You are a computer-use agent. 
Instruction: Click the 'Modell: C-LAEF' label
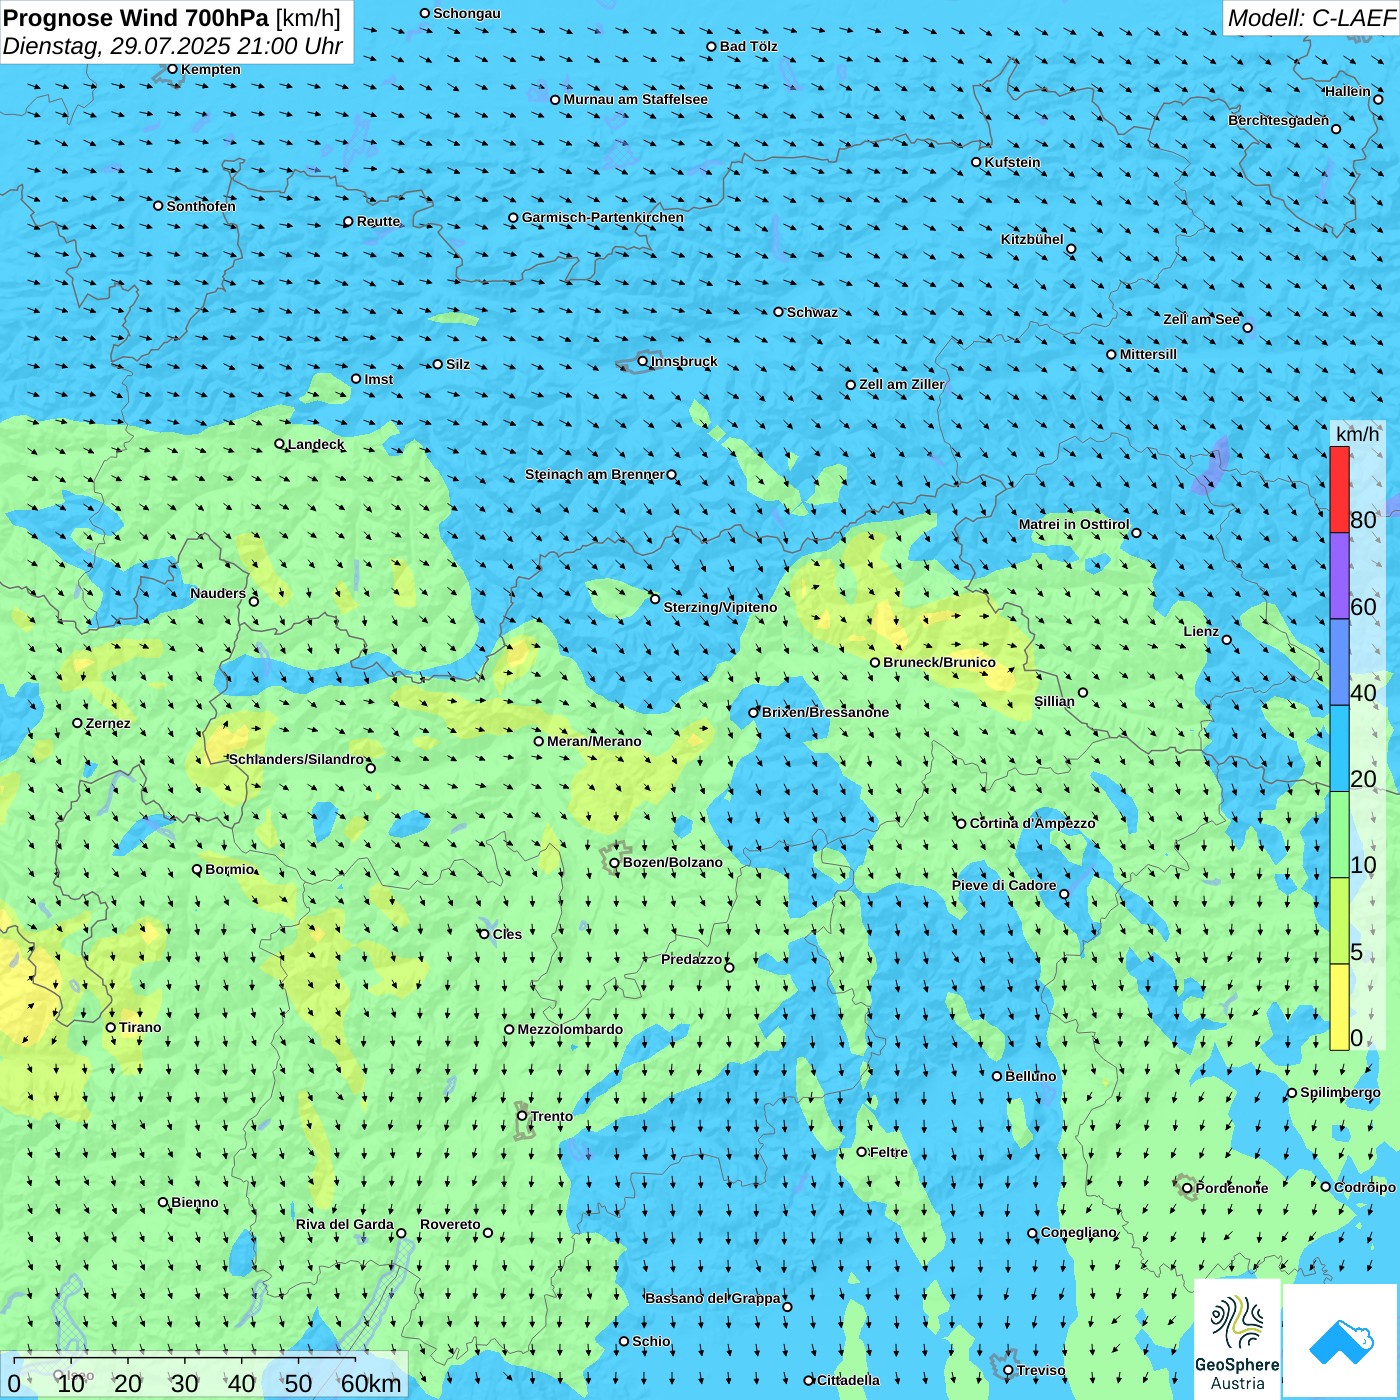tap(1311, 17)
